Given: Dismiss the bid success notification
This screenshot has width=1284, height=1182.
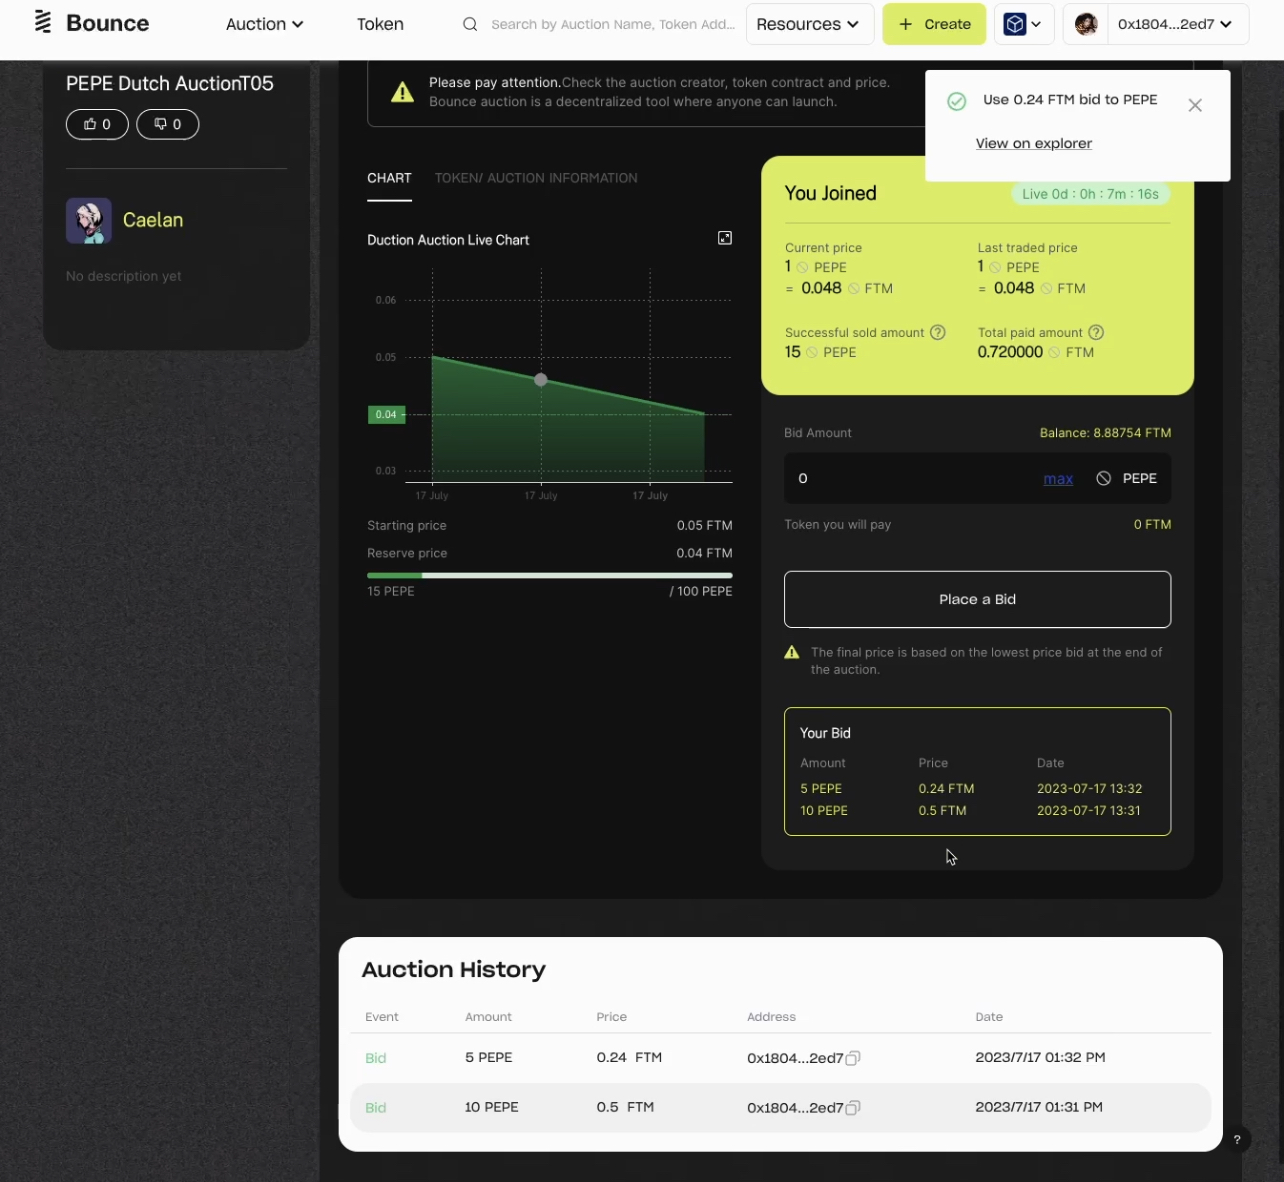Looking at the screenshot, I should [x=1195, y=105].
